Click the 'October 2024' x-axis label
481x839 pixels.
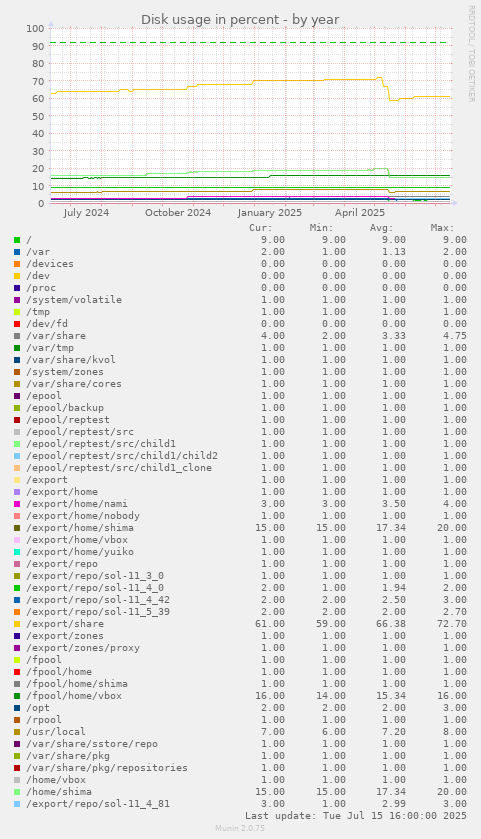click(178, 212)
